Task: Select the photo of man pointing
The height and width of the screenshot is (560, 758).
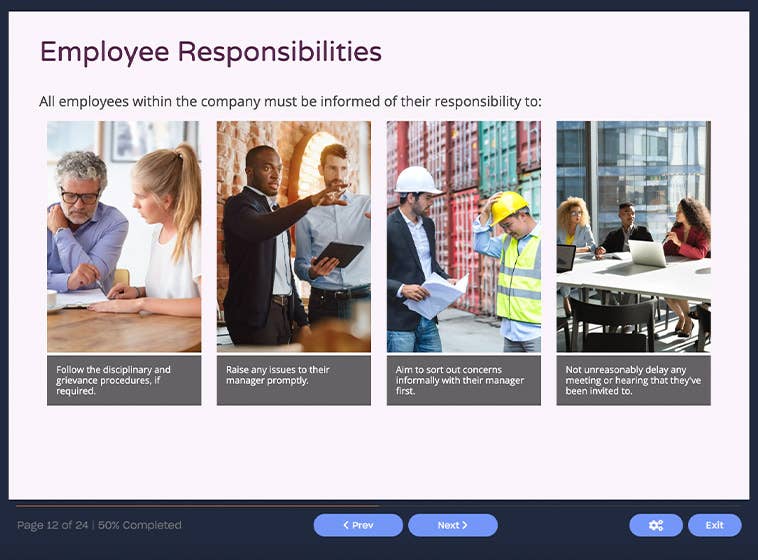Action: (x=293, y=236)
